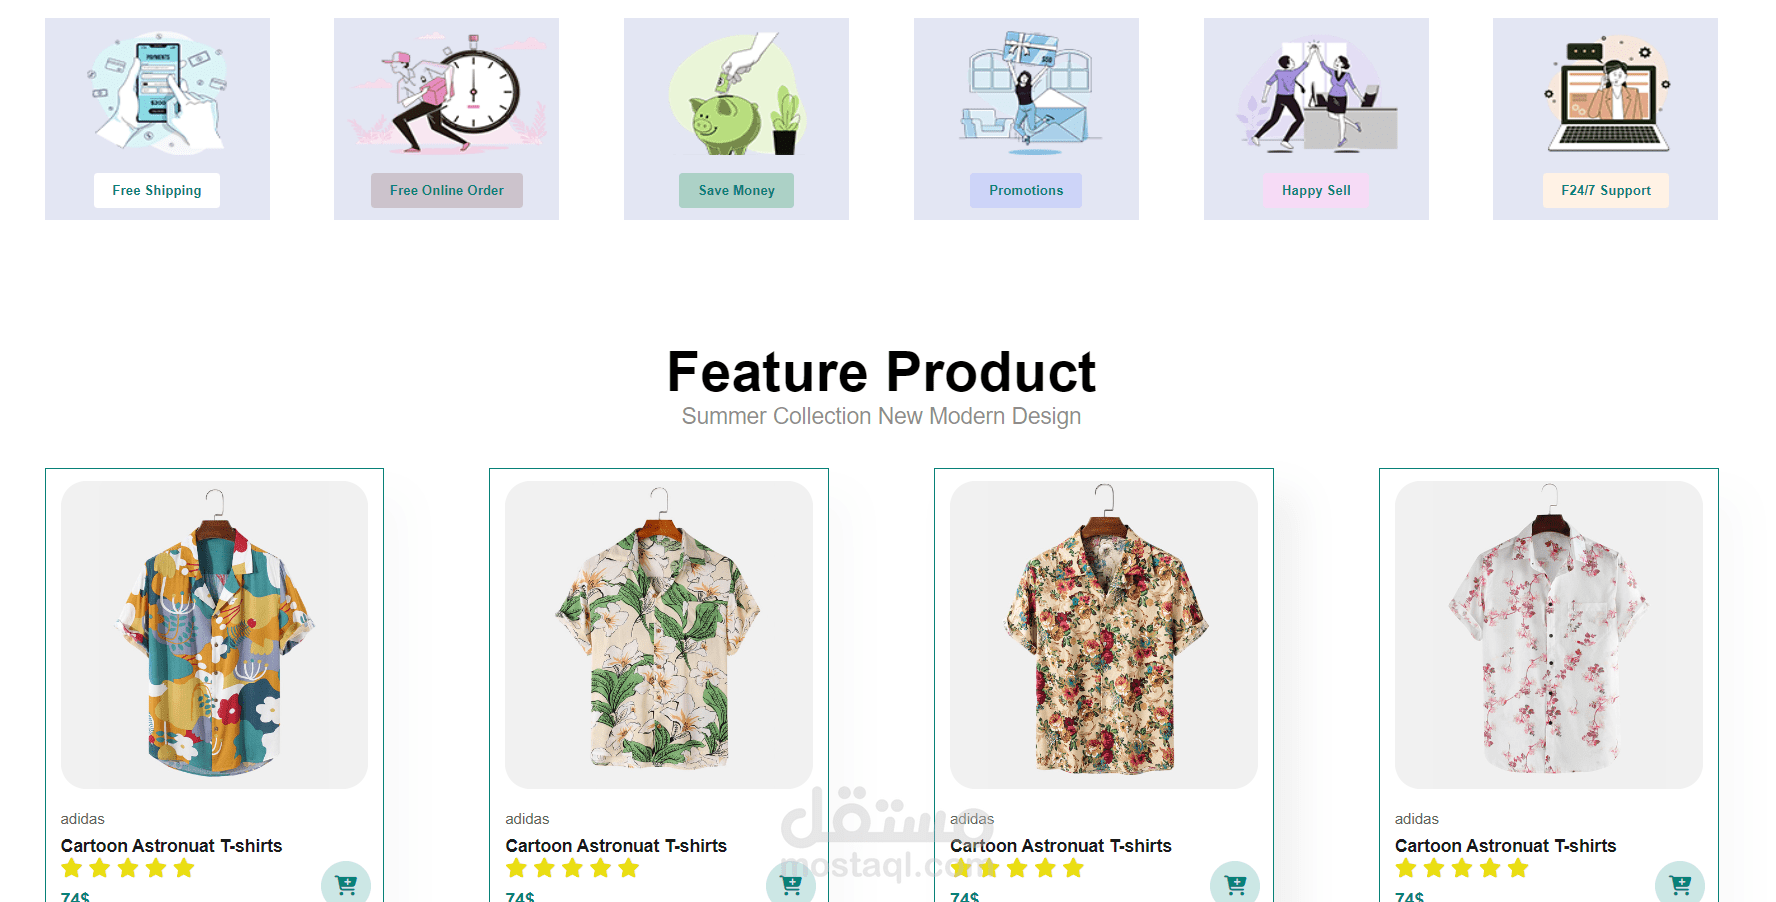1776x902 pixels.
Task: Click cart icon on green floral shirt card
Action: tap(791, 883)
